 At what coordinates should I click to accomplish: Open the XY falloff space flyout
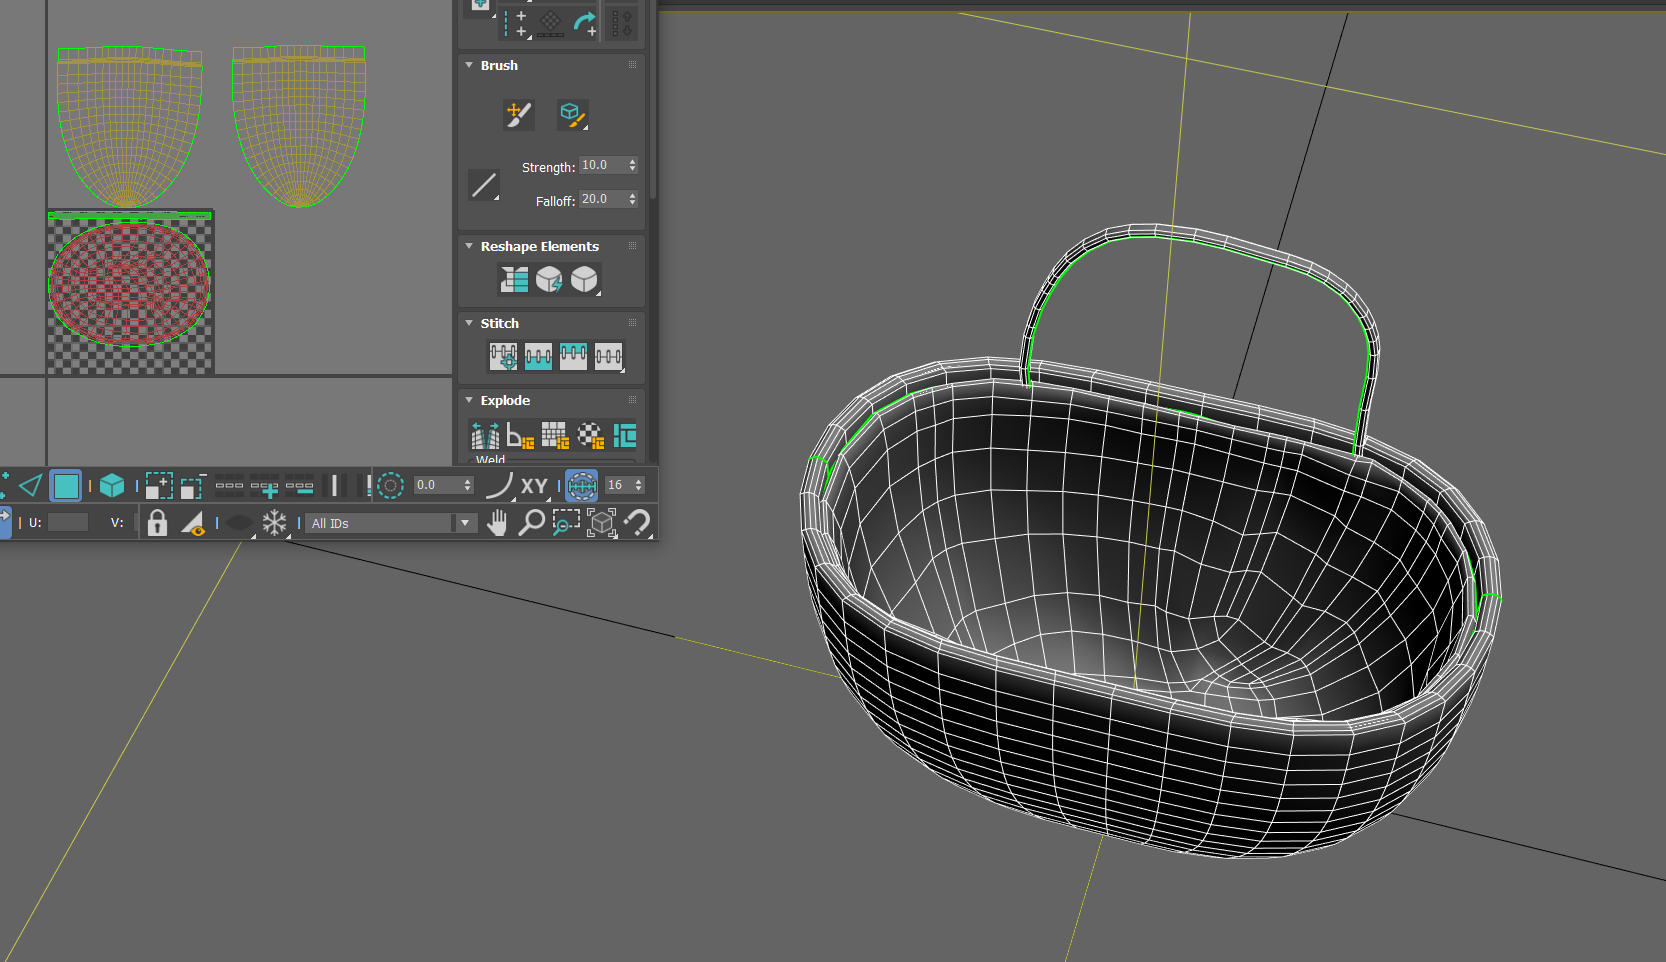[x=535, y=486]
